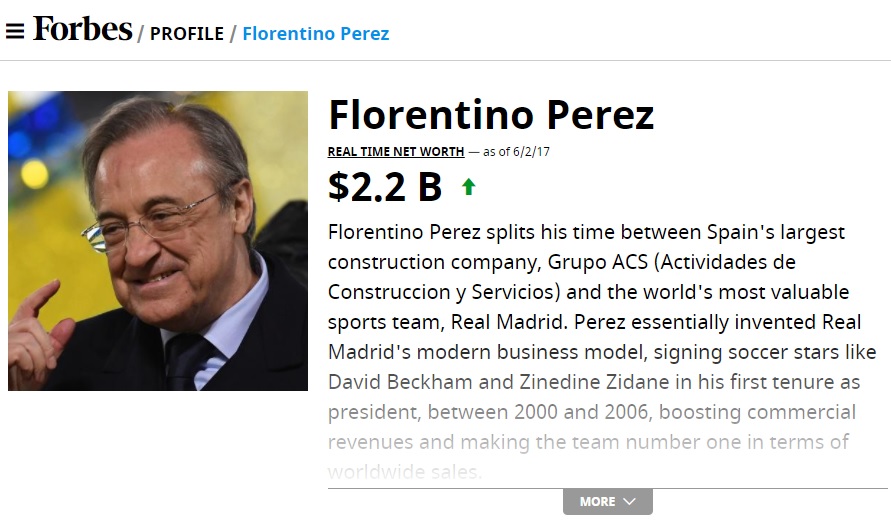Viewport: 891px width, 532px height.
Task: Go to the PROFILE breadcrumb
Action: pos(187,34)
